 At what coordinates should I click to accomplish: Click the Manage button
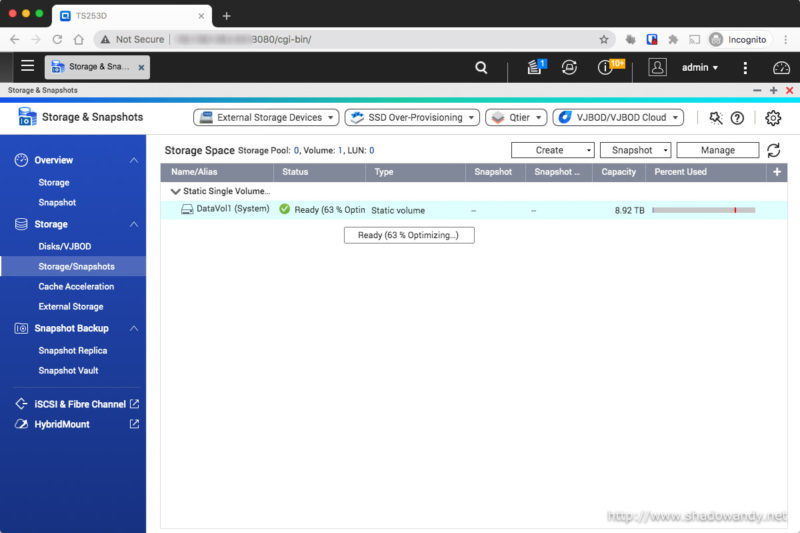pos(717,150)
